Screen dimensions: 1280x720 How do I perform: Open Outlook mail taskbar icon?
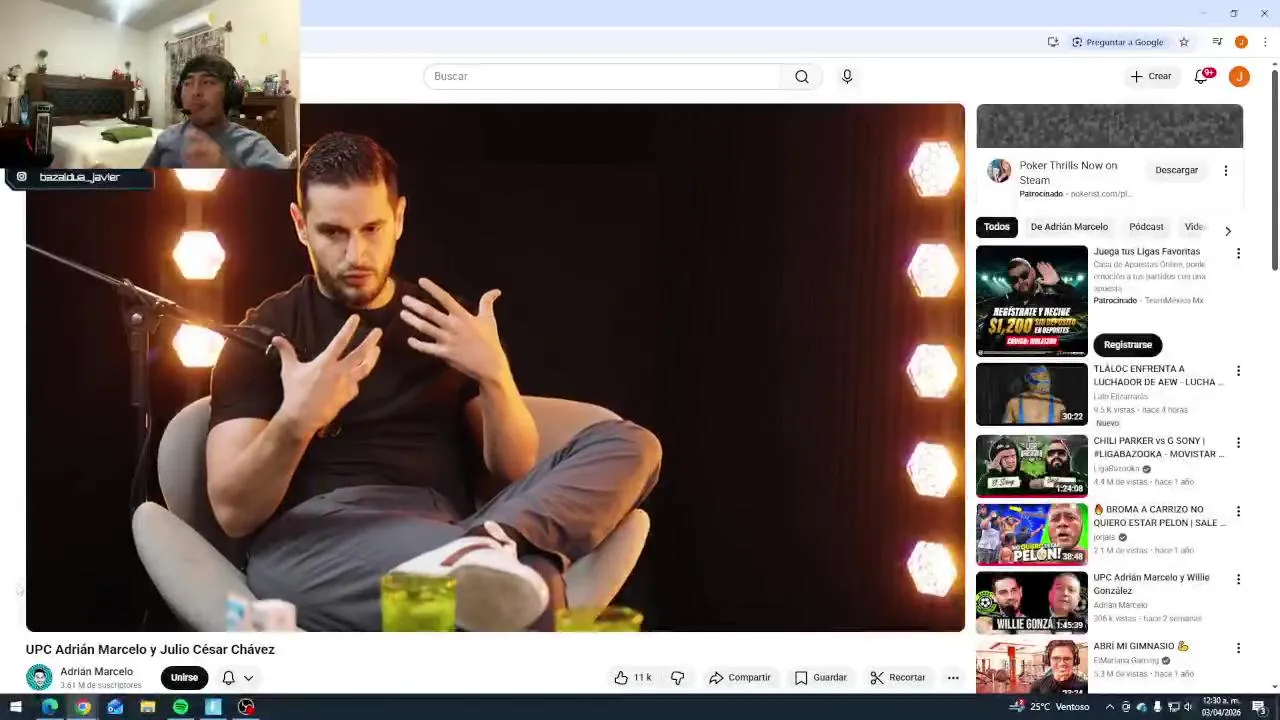point(115,707)
